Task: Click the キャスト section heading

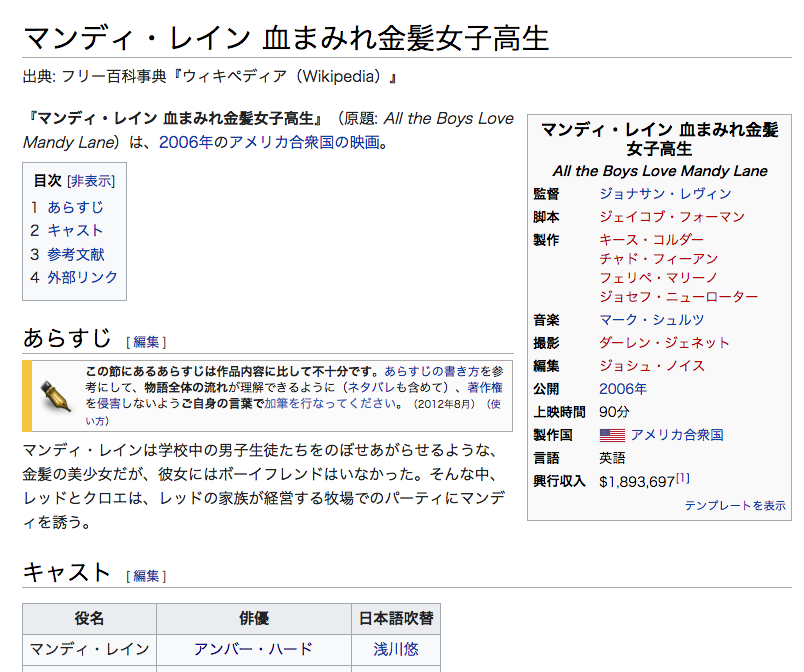Action: 67,573
